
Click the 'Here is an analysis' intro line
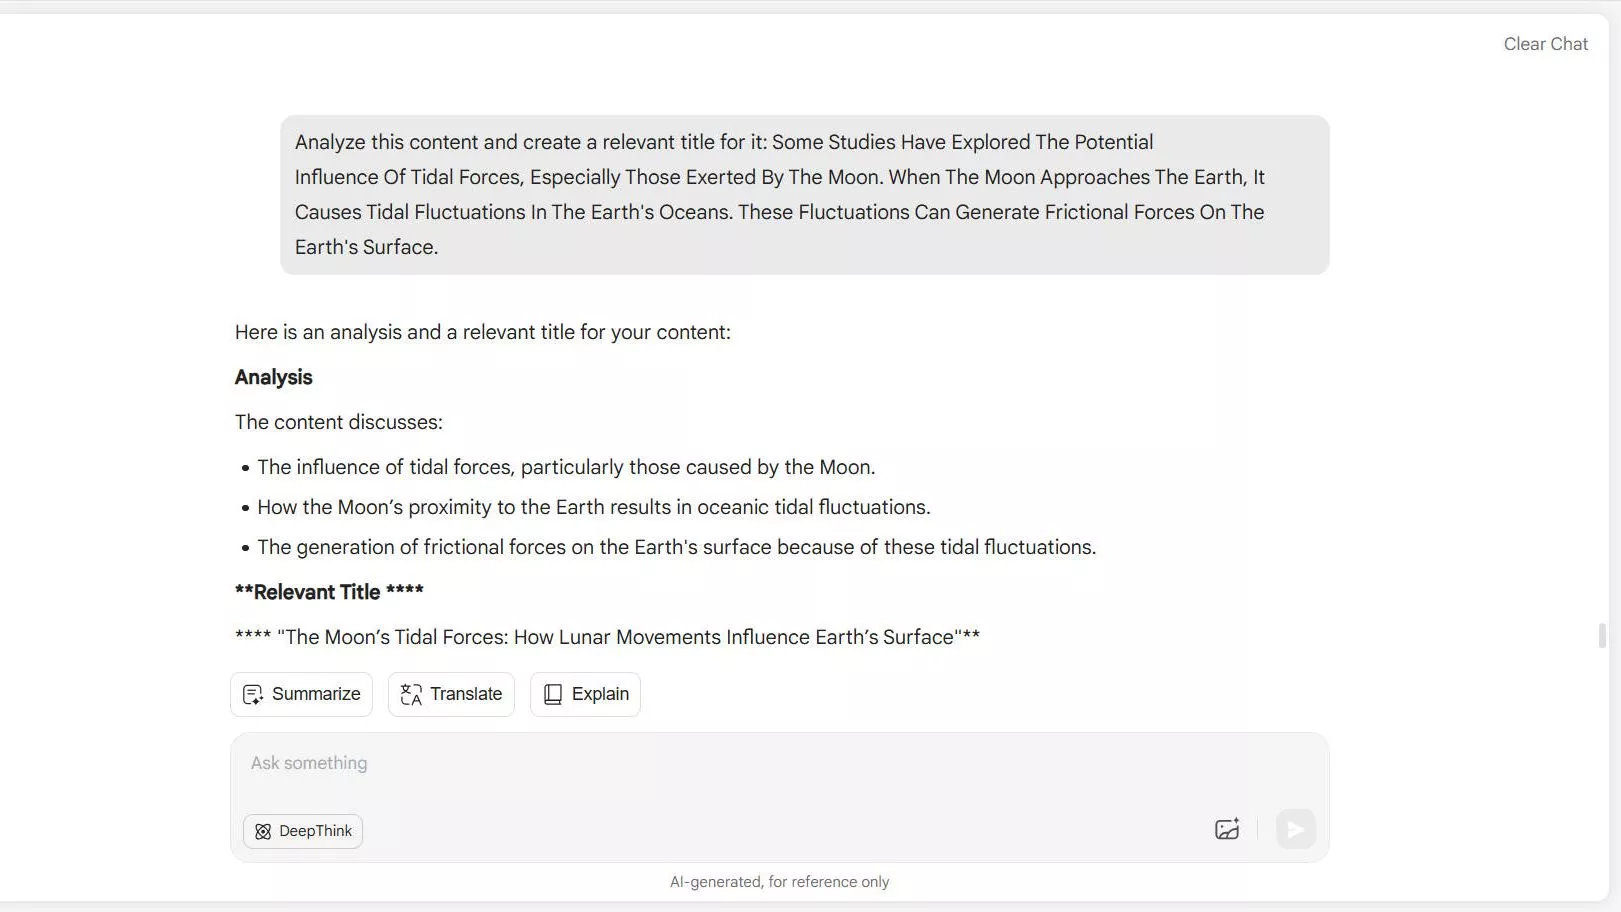pos(482,332)
